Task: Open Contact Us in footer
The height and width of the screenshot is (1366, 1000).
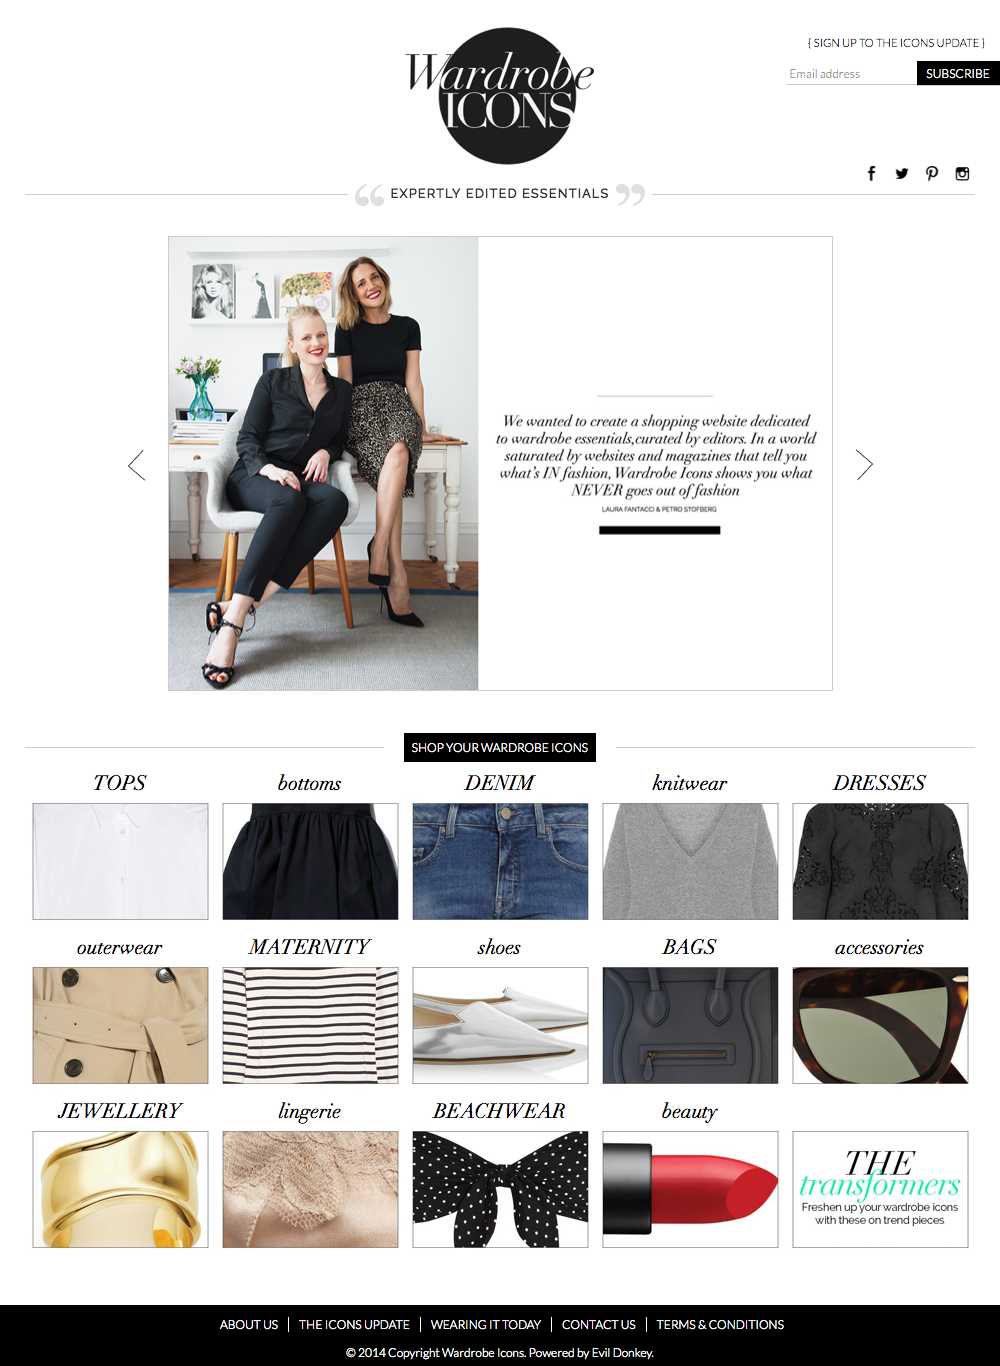Action: point(599,1324)
